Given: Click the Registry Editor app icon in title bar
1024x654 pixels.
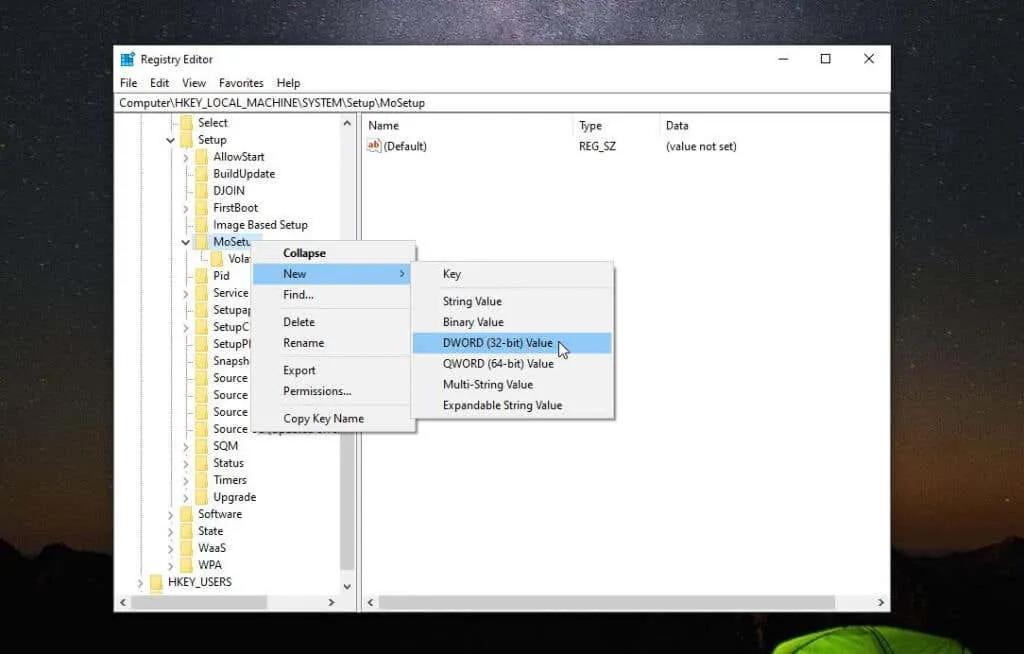Looking at the screenshot, I should click(128, 59).
